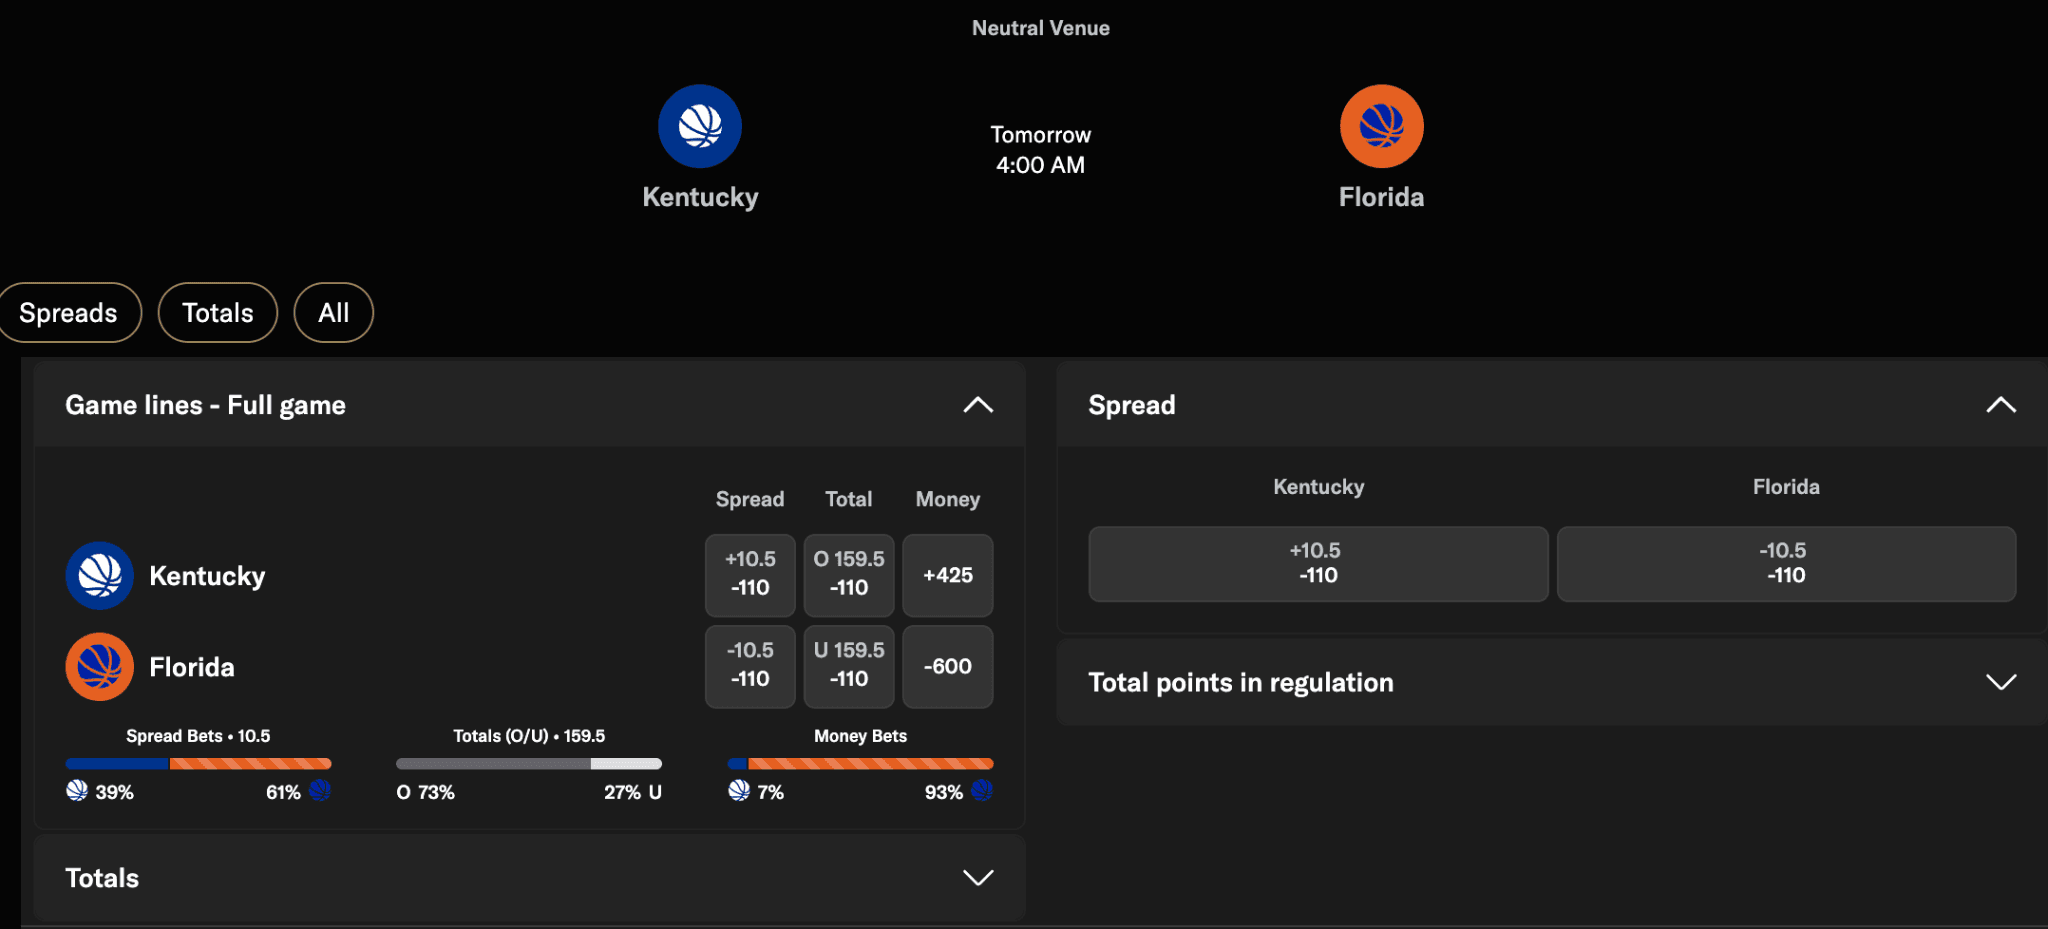Image resolution: width=2048 pixels, height=929 pixels.
Task: Collapse the Game lines - Full game section
Action: point(978,405)
